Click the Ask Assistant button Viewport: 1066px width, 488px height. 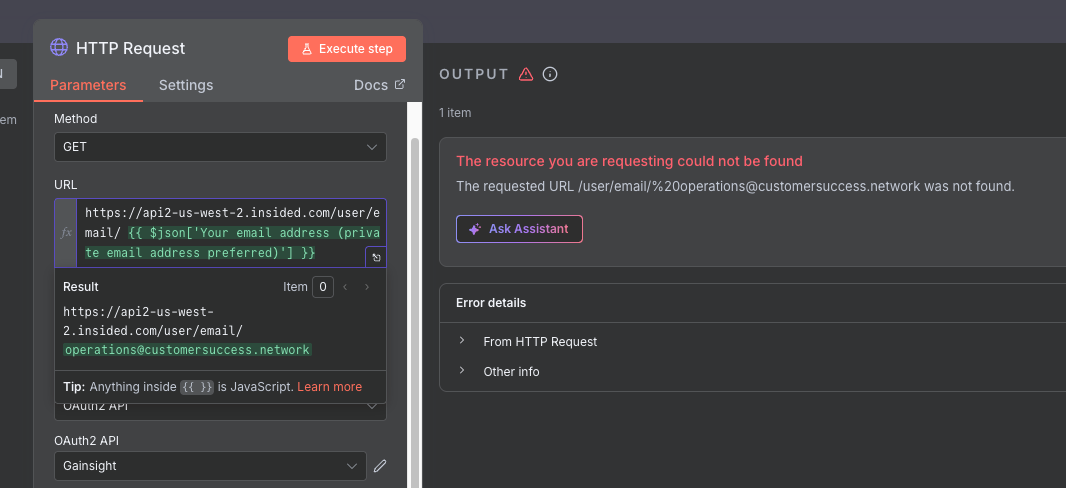coord(519,229)
